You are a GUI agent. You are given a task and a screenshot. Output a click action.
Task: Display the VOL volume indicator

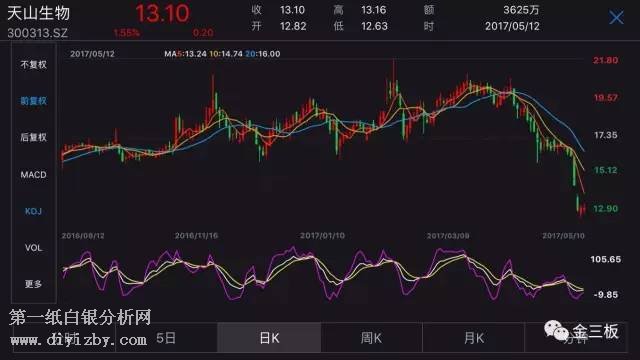(x=33, y=248)
